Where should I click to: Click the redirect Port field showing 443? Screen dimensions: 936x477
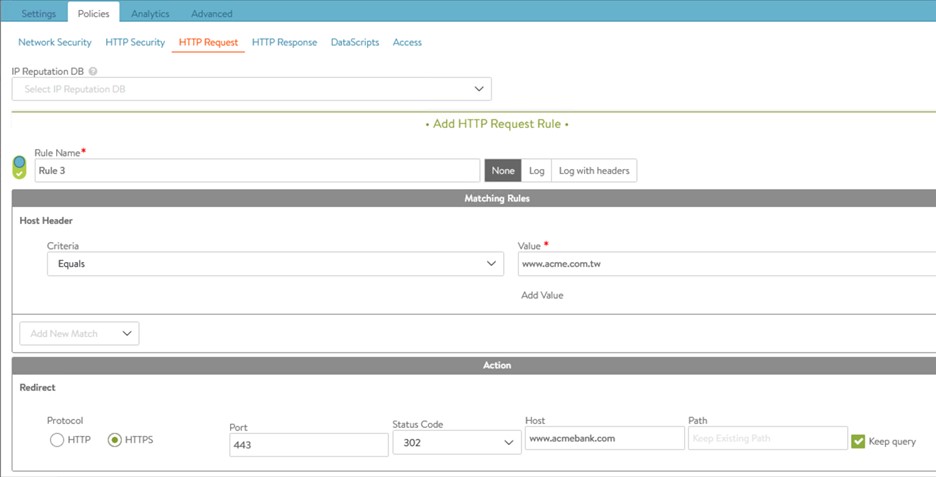(x=308, y=445)
